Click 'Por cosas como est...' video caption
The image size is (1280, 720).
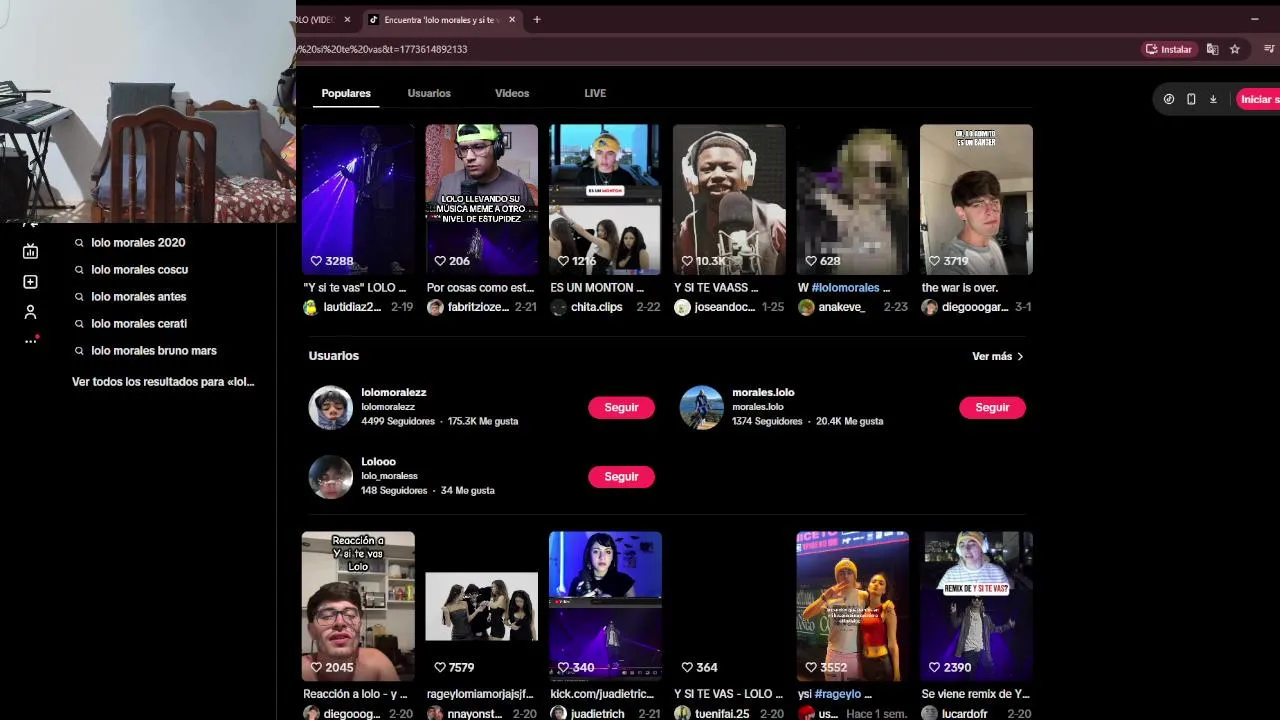pos(481,288)
